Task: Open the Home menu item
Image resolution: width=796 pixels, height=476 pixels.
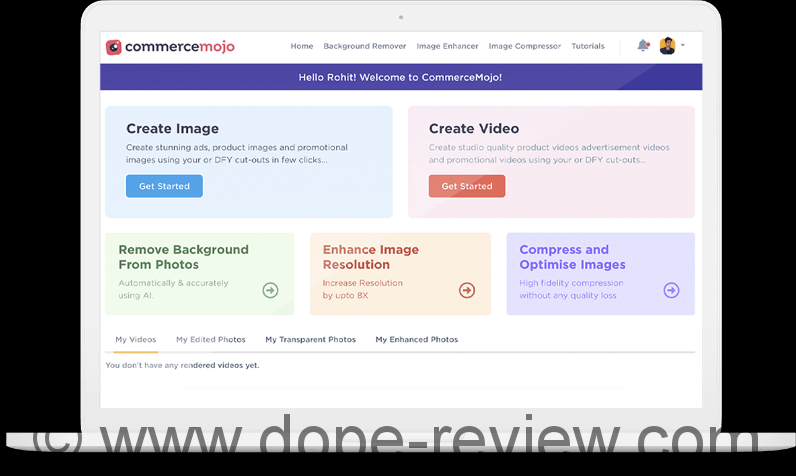Action: [301, 46]
